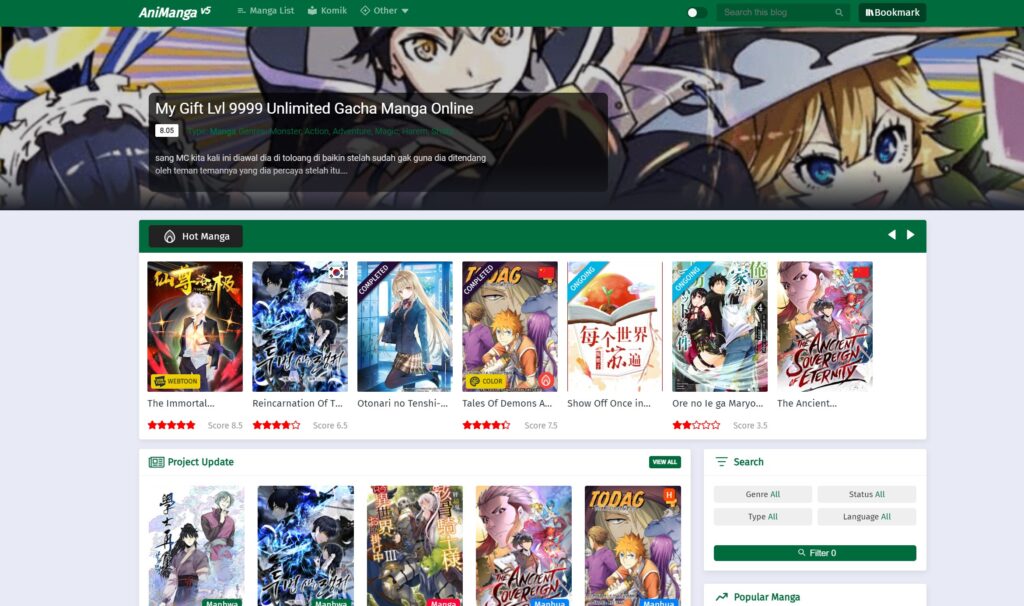This screenshot has height=606, width=1024.
Task: Open Ore no Ie ga Maryo... cover thumbnail
Action: point(720,327)
